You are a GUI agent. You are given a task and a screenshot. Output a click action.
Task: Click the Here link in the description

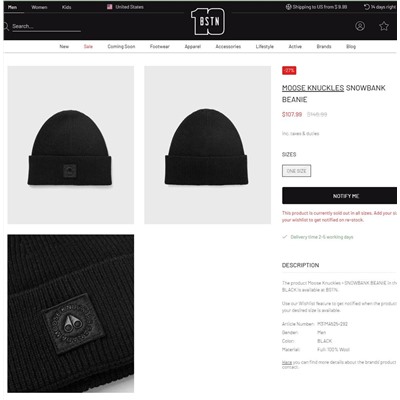point(287,362)
